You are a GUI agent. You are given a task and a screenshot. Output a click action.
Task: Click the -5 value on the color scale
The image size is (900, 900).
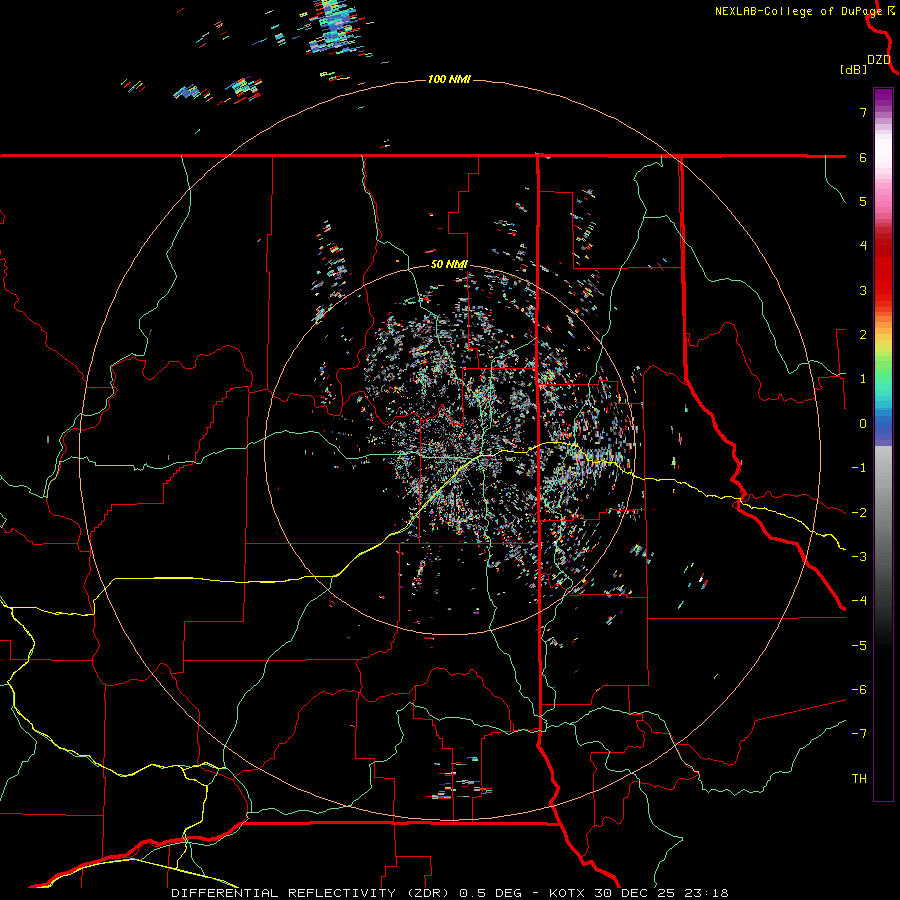(859, 646)
